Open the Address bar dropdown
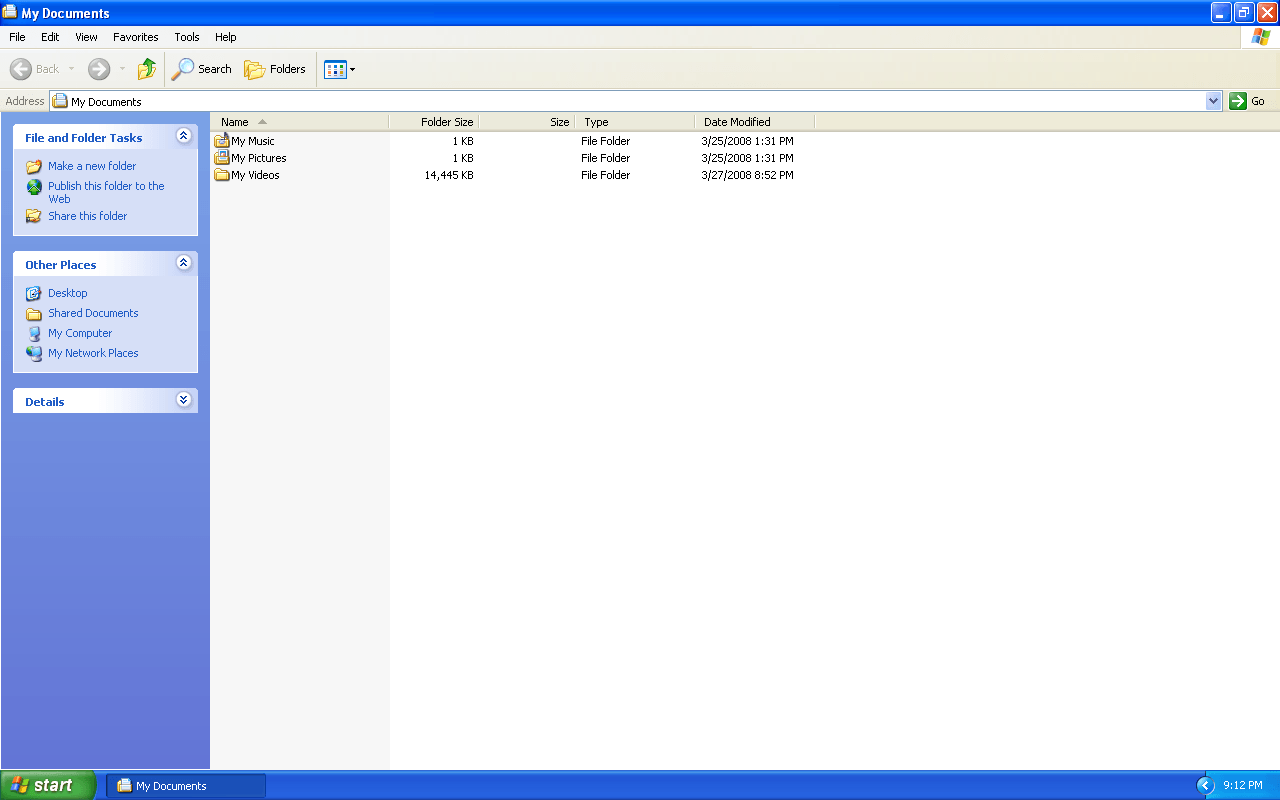 click(1213, 100)
